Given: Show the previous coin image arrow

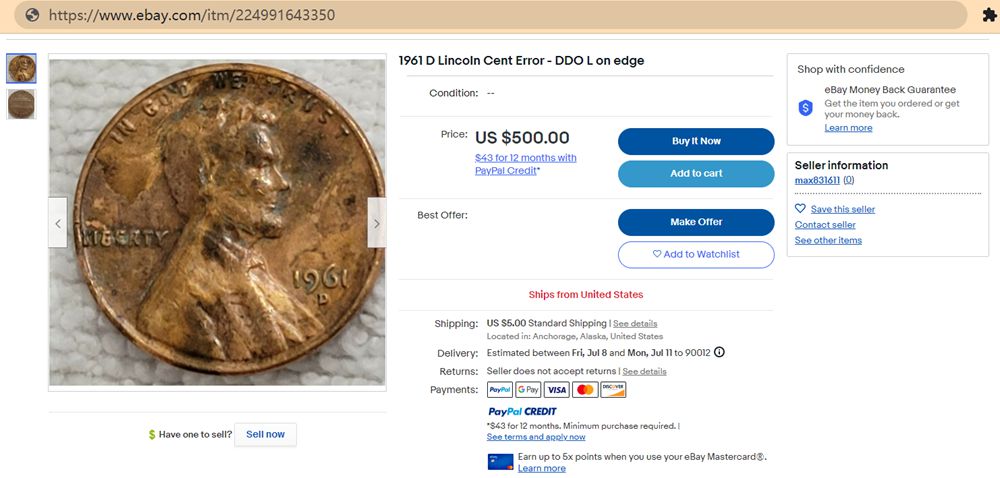Looking at the screenshot, I should (58, 223).
